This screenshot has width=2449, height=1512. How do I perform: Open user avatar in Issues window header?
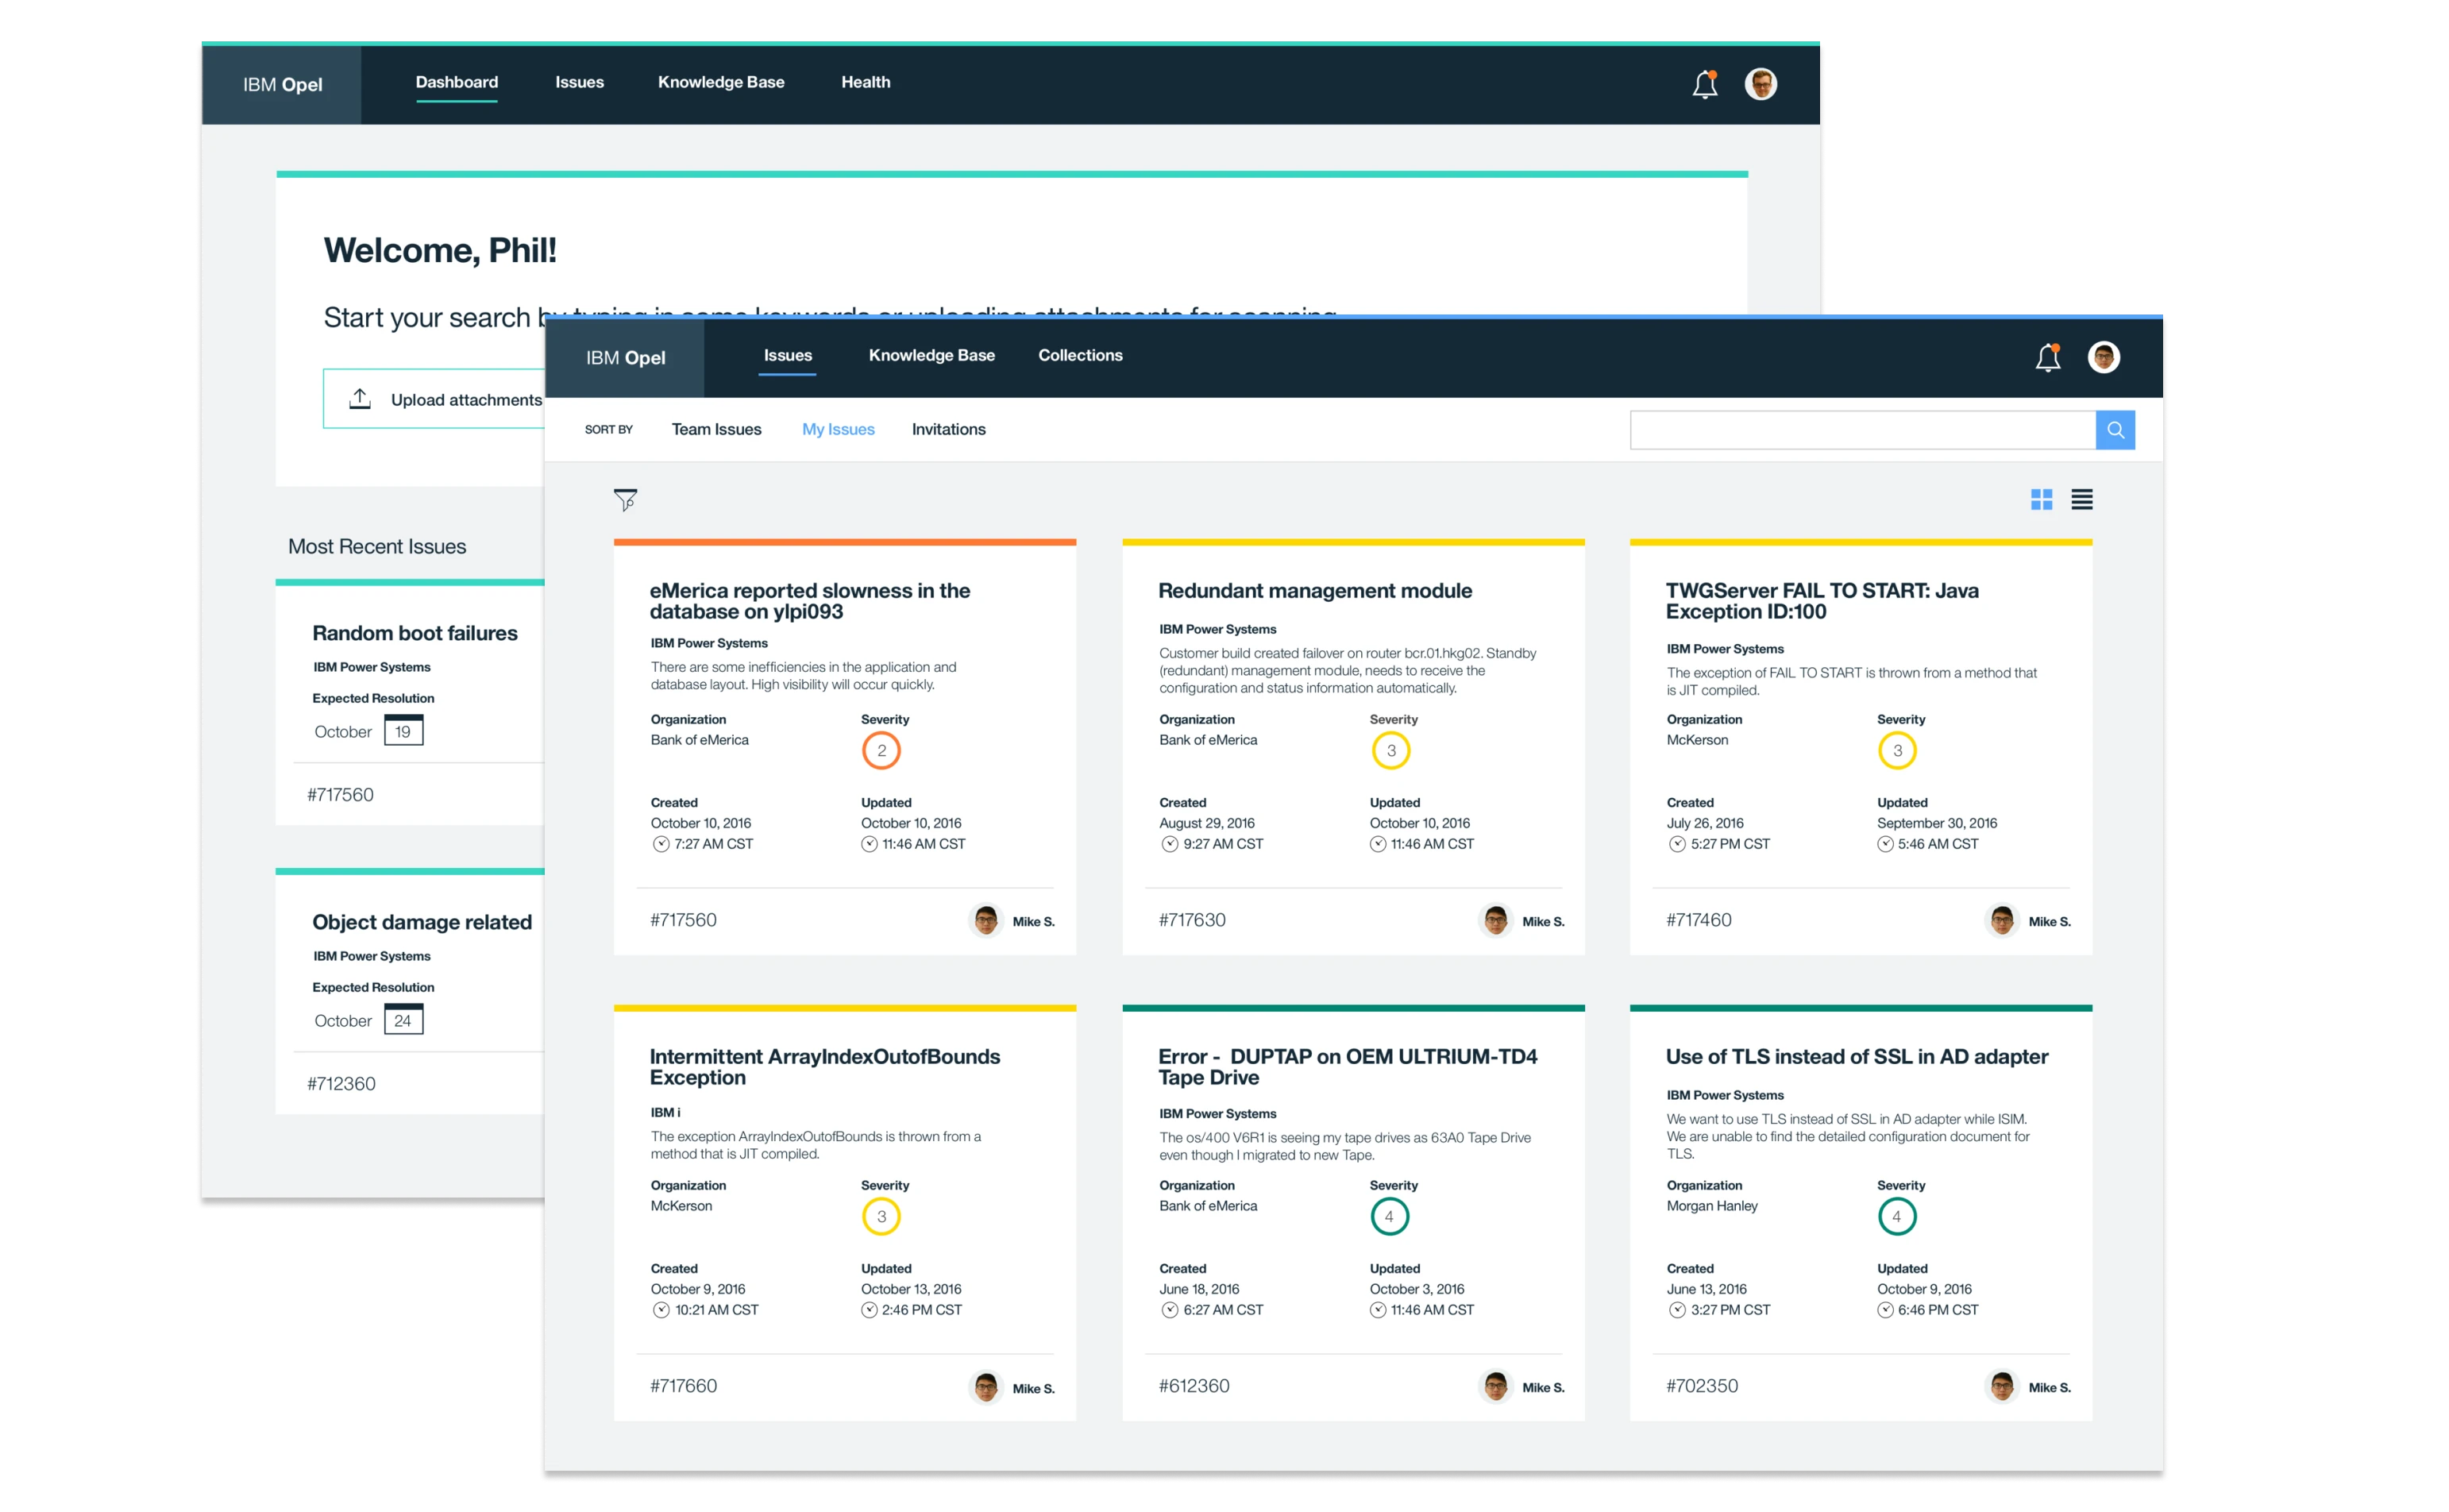coord(2103,357)
